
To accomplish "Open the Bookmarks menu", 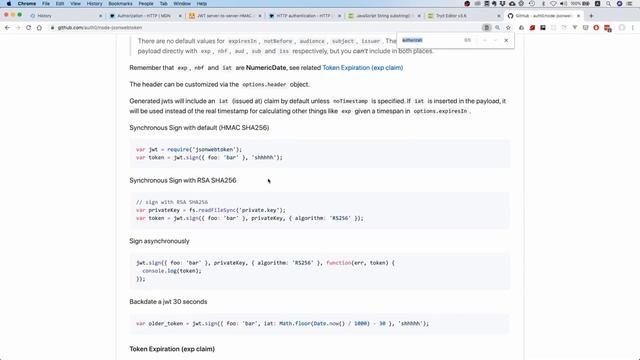I will (x=120, y=4).
